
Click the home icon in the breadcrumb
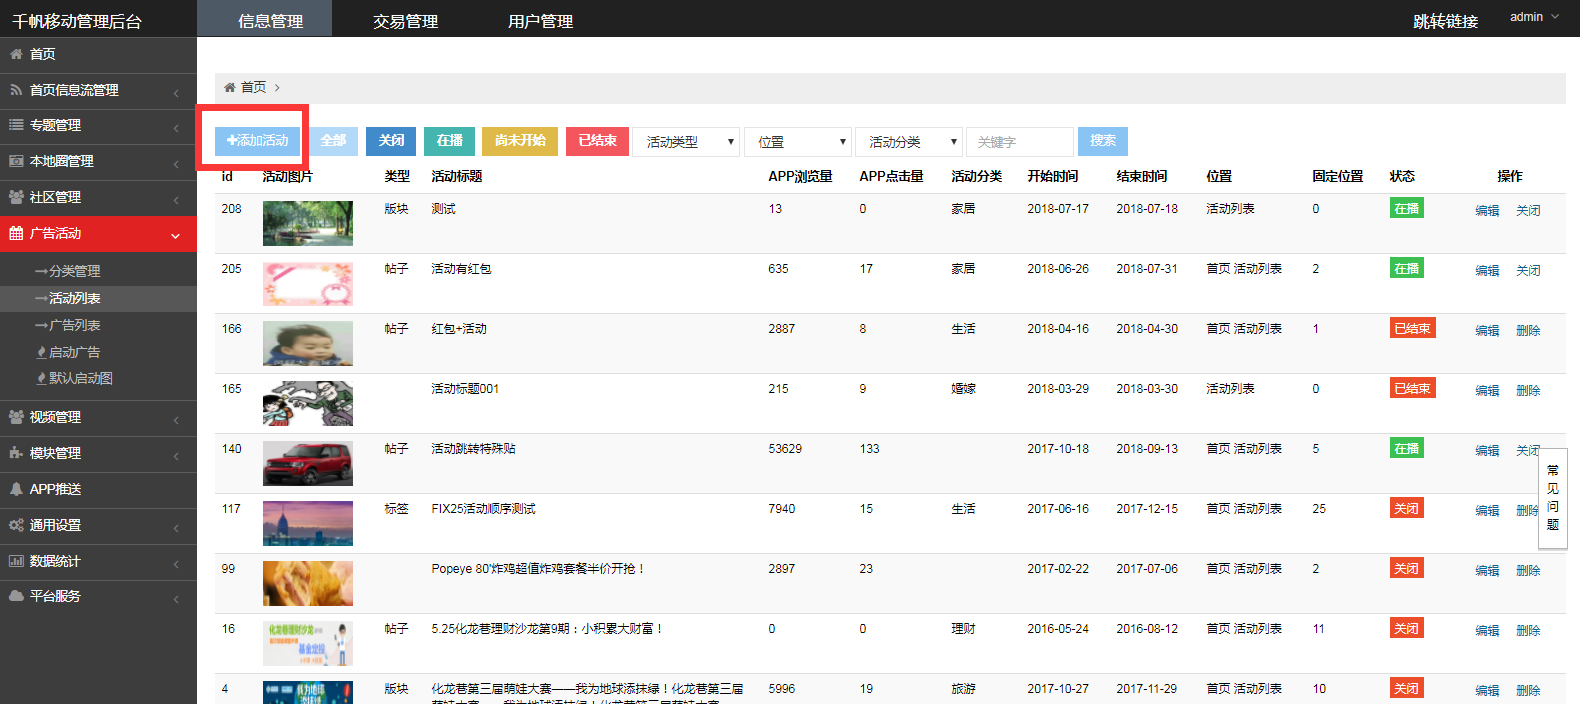pyautogui.click(x=230, y=88)
